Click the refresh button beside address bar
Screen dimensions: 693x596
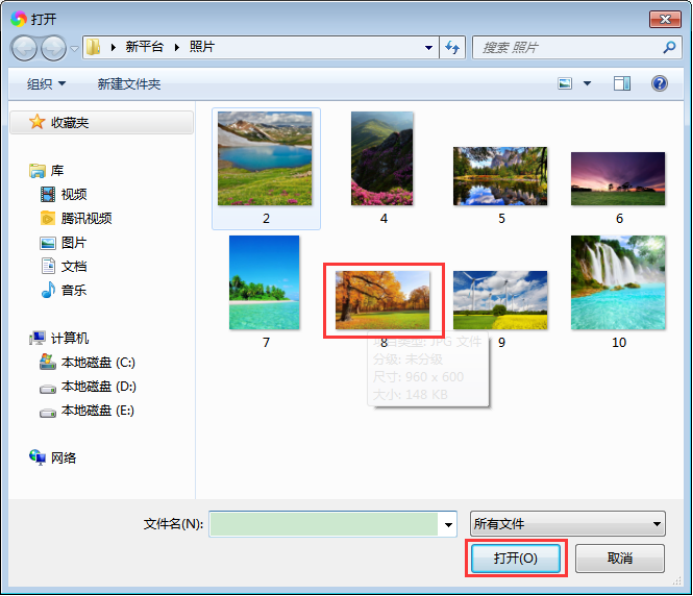point(453,47)
